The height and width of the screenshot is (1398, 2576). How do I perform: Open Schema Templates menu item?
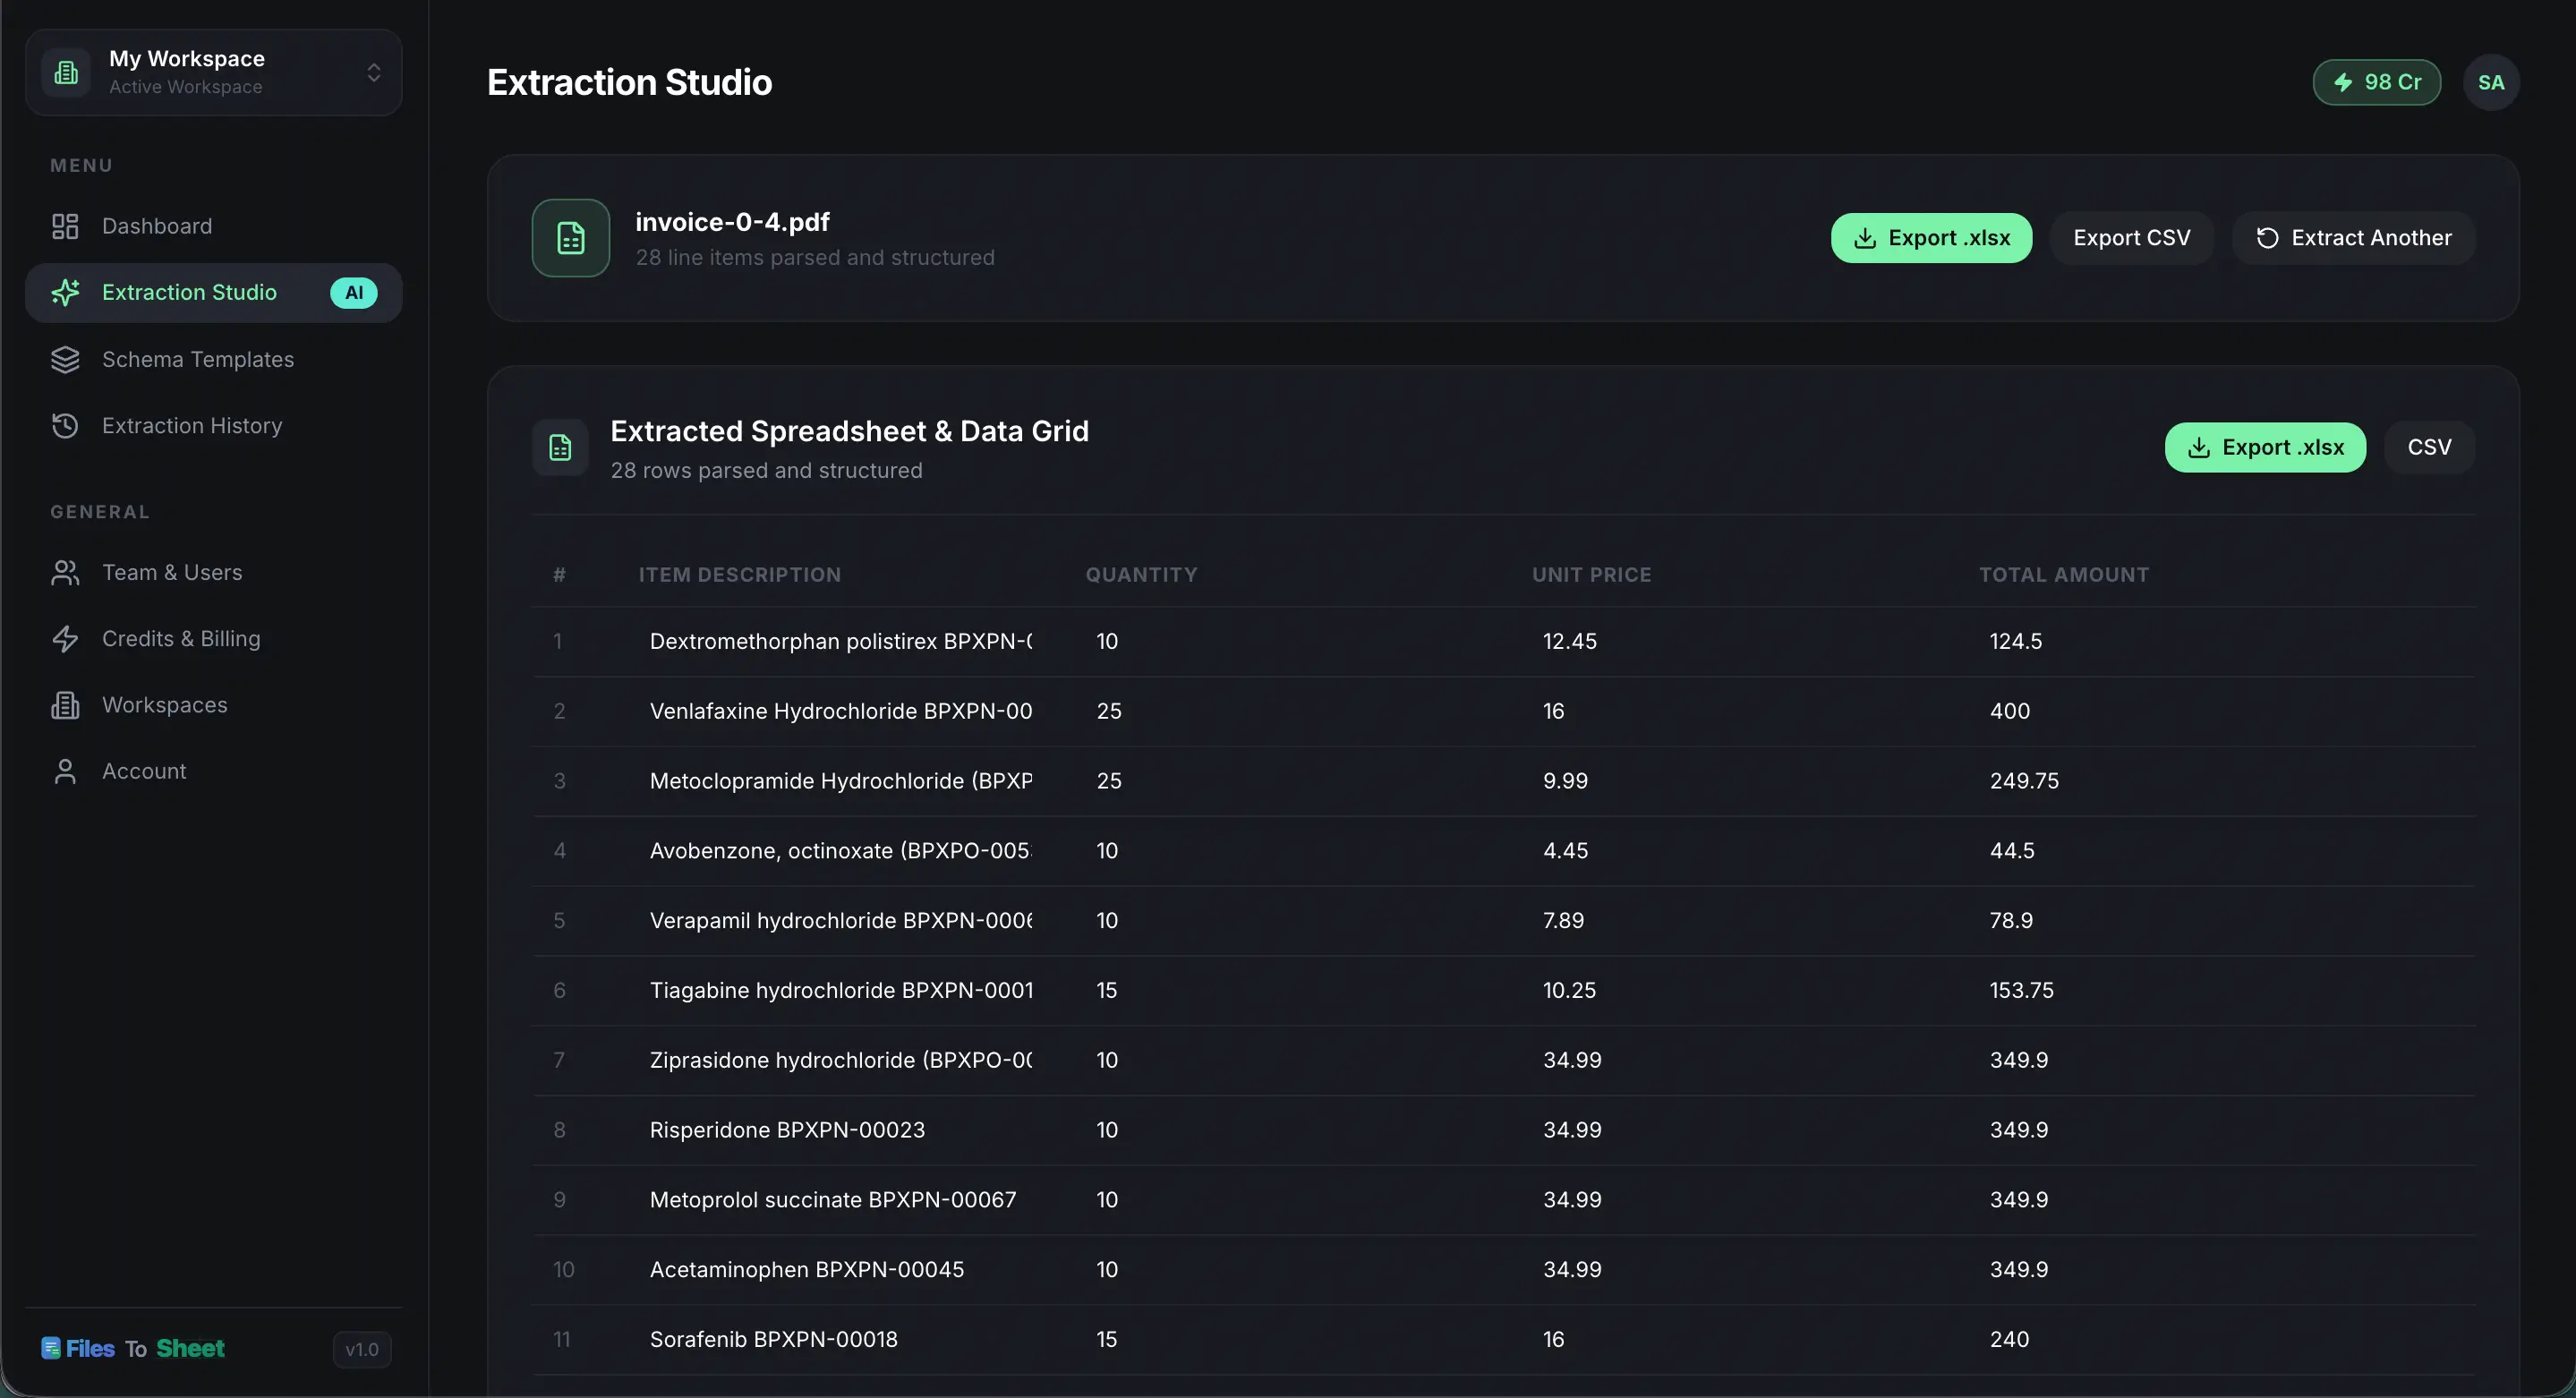pos(214,359)
